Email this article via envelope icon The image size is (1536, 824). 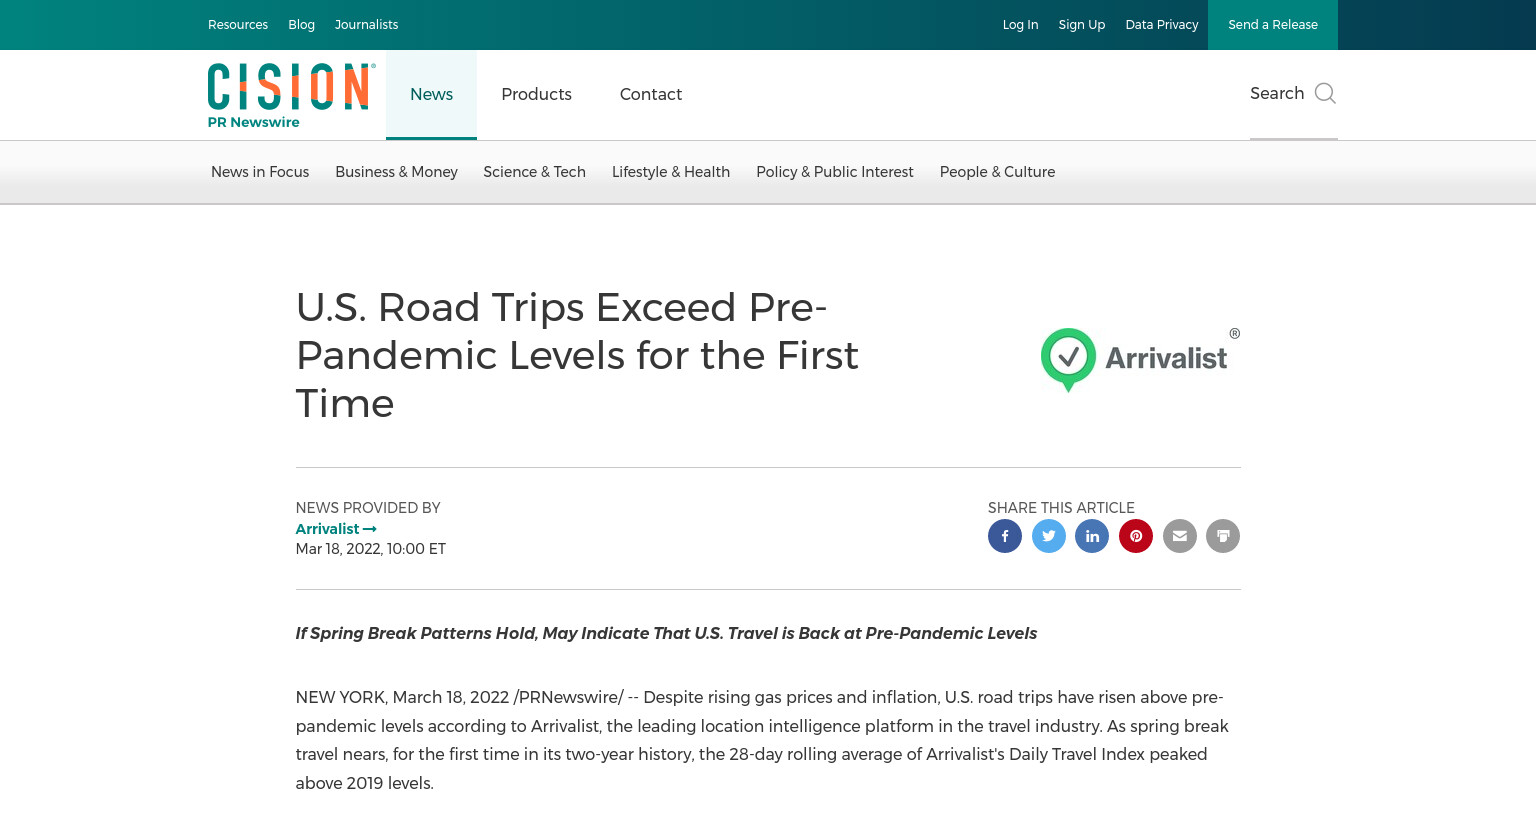coord(1180,536)
